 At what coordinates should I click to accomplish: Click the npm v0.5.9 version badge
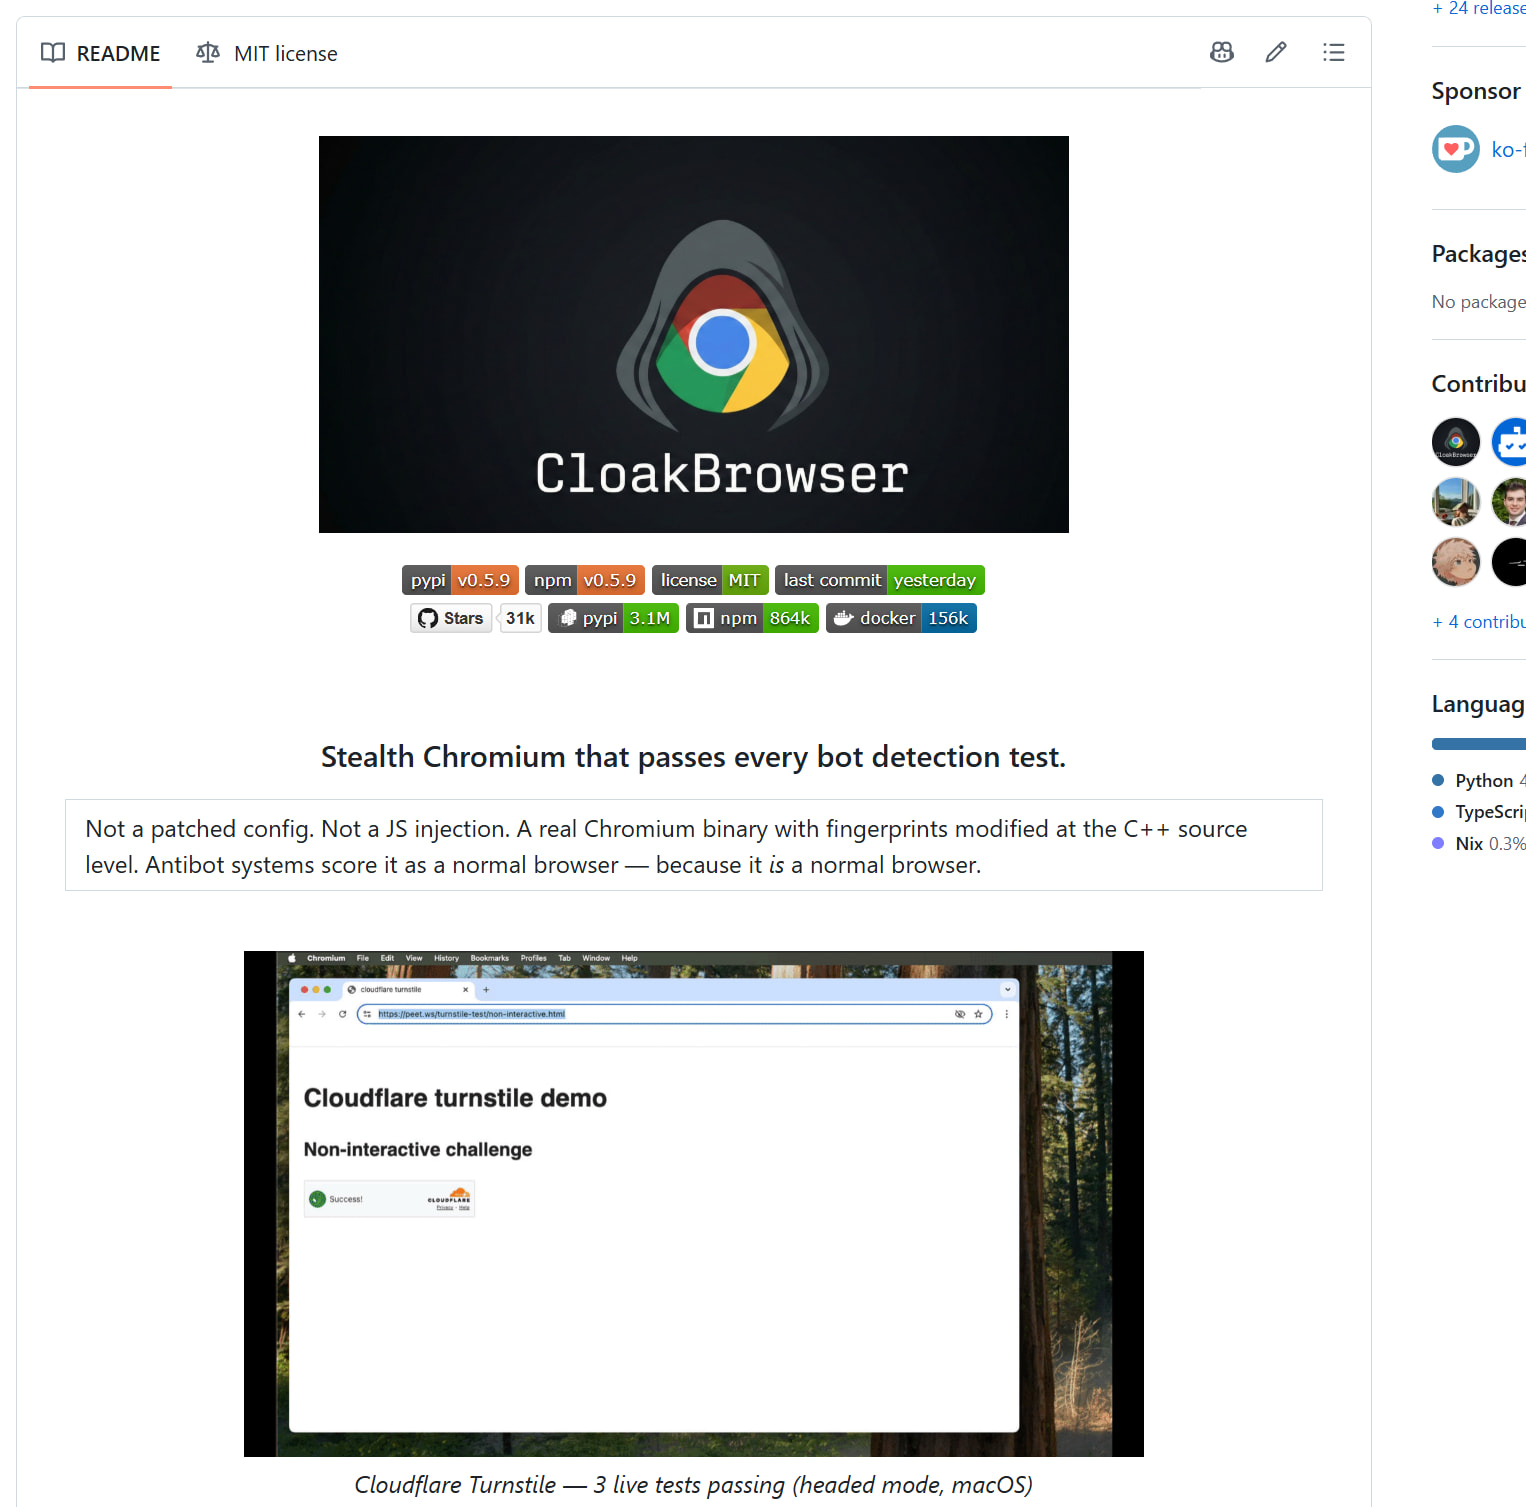[585, 580]
